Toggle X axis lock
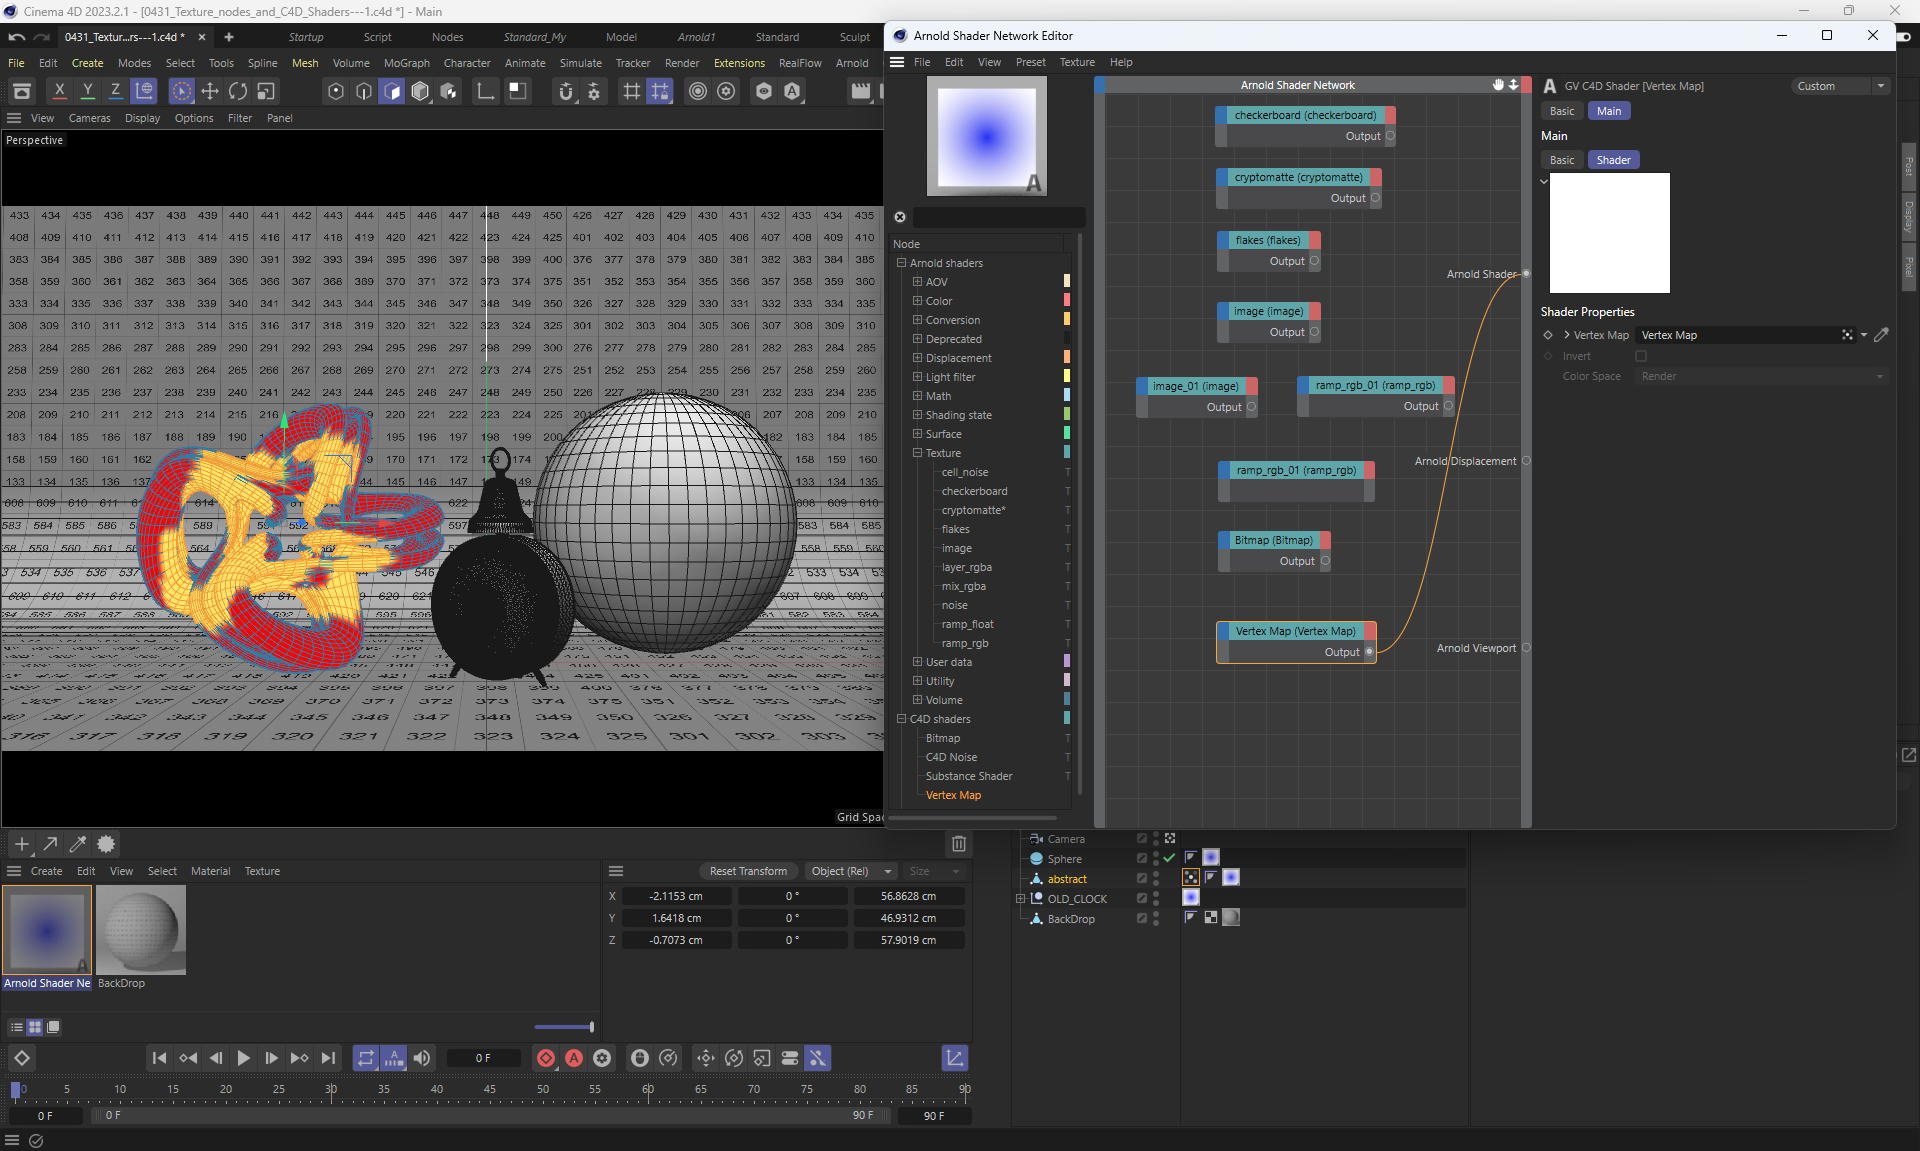Image resolution: width=1920 pixels, height=1151 pixels. tap(60, 91)
